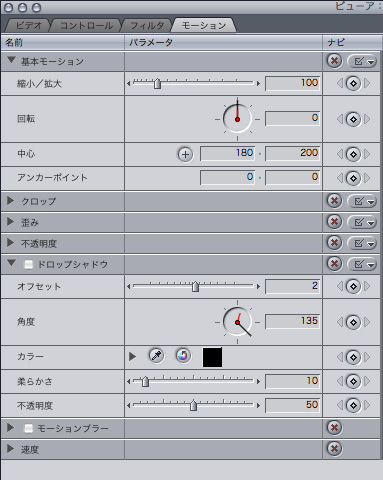Switch to the ビデオ tab
This screenshot has height=480, width=383.
tap(29, 25)
